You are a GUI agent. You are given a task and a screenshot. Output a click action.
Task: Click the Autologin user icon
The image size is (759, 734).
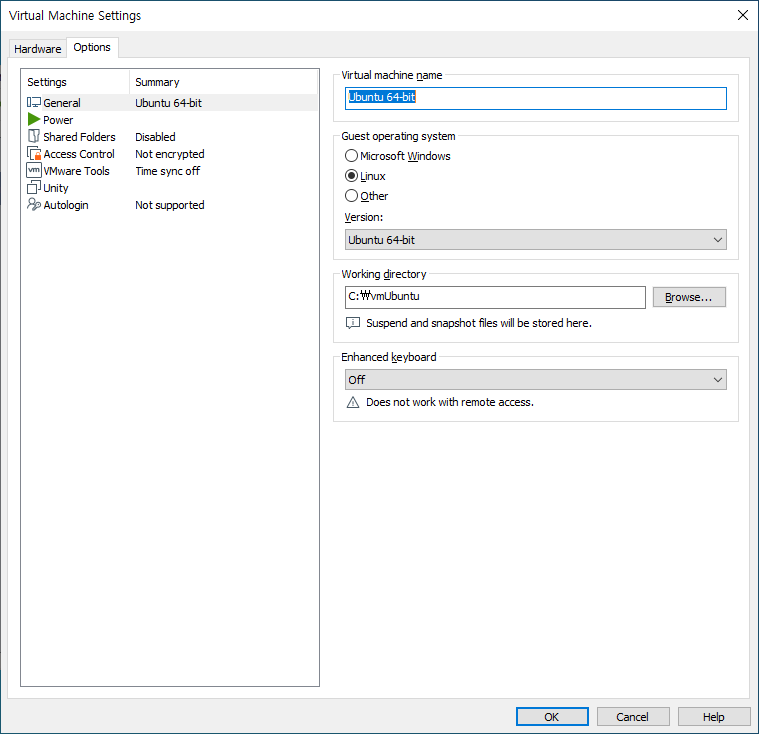coord(34,204)
